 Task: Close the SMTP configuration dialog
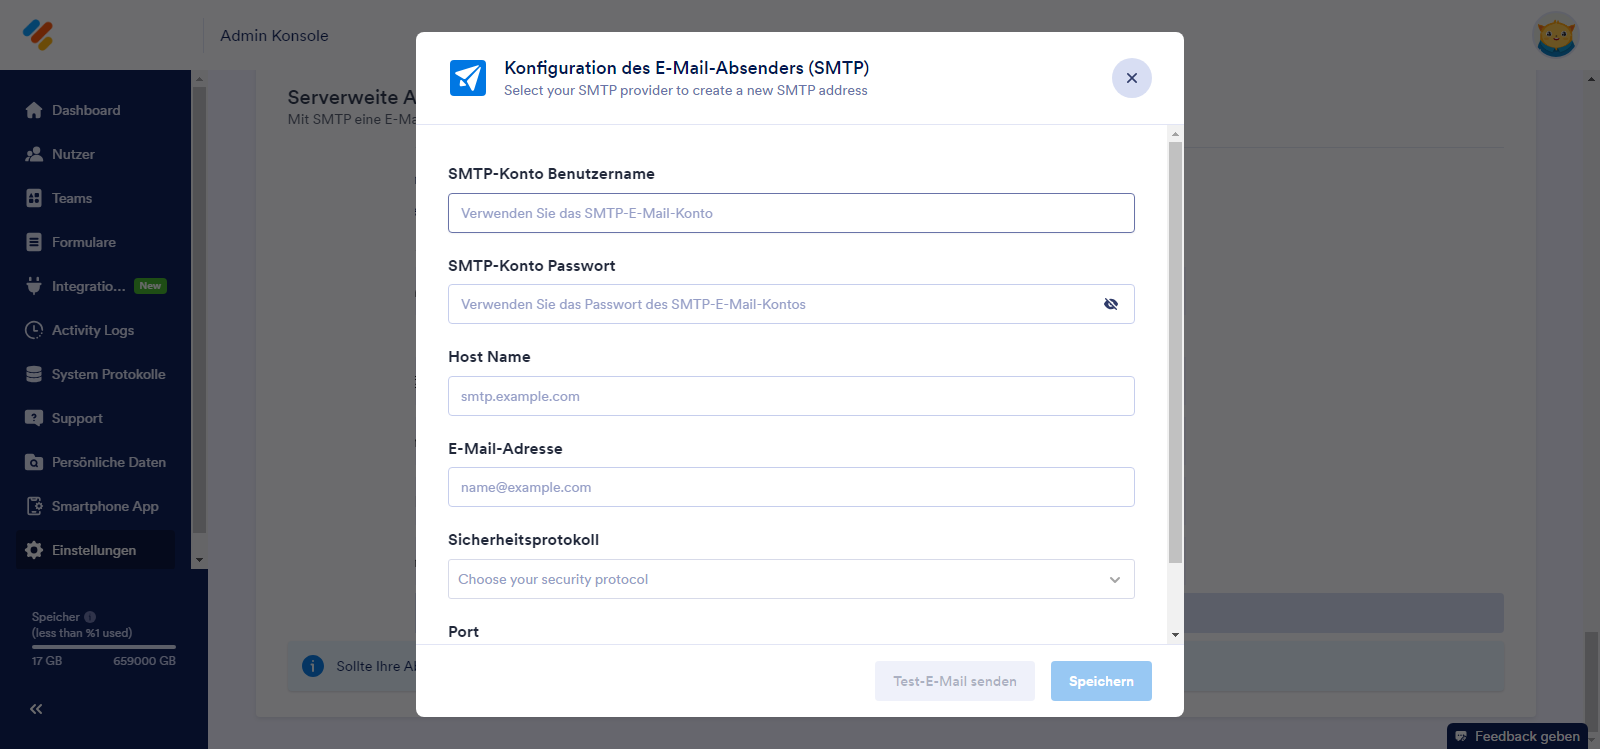(x=1132, y=78)
